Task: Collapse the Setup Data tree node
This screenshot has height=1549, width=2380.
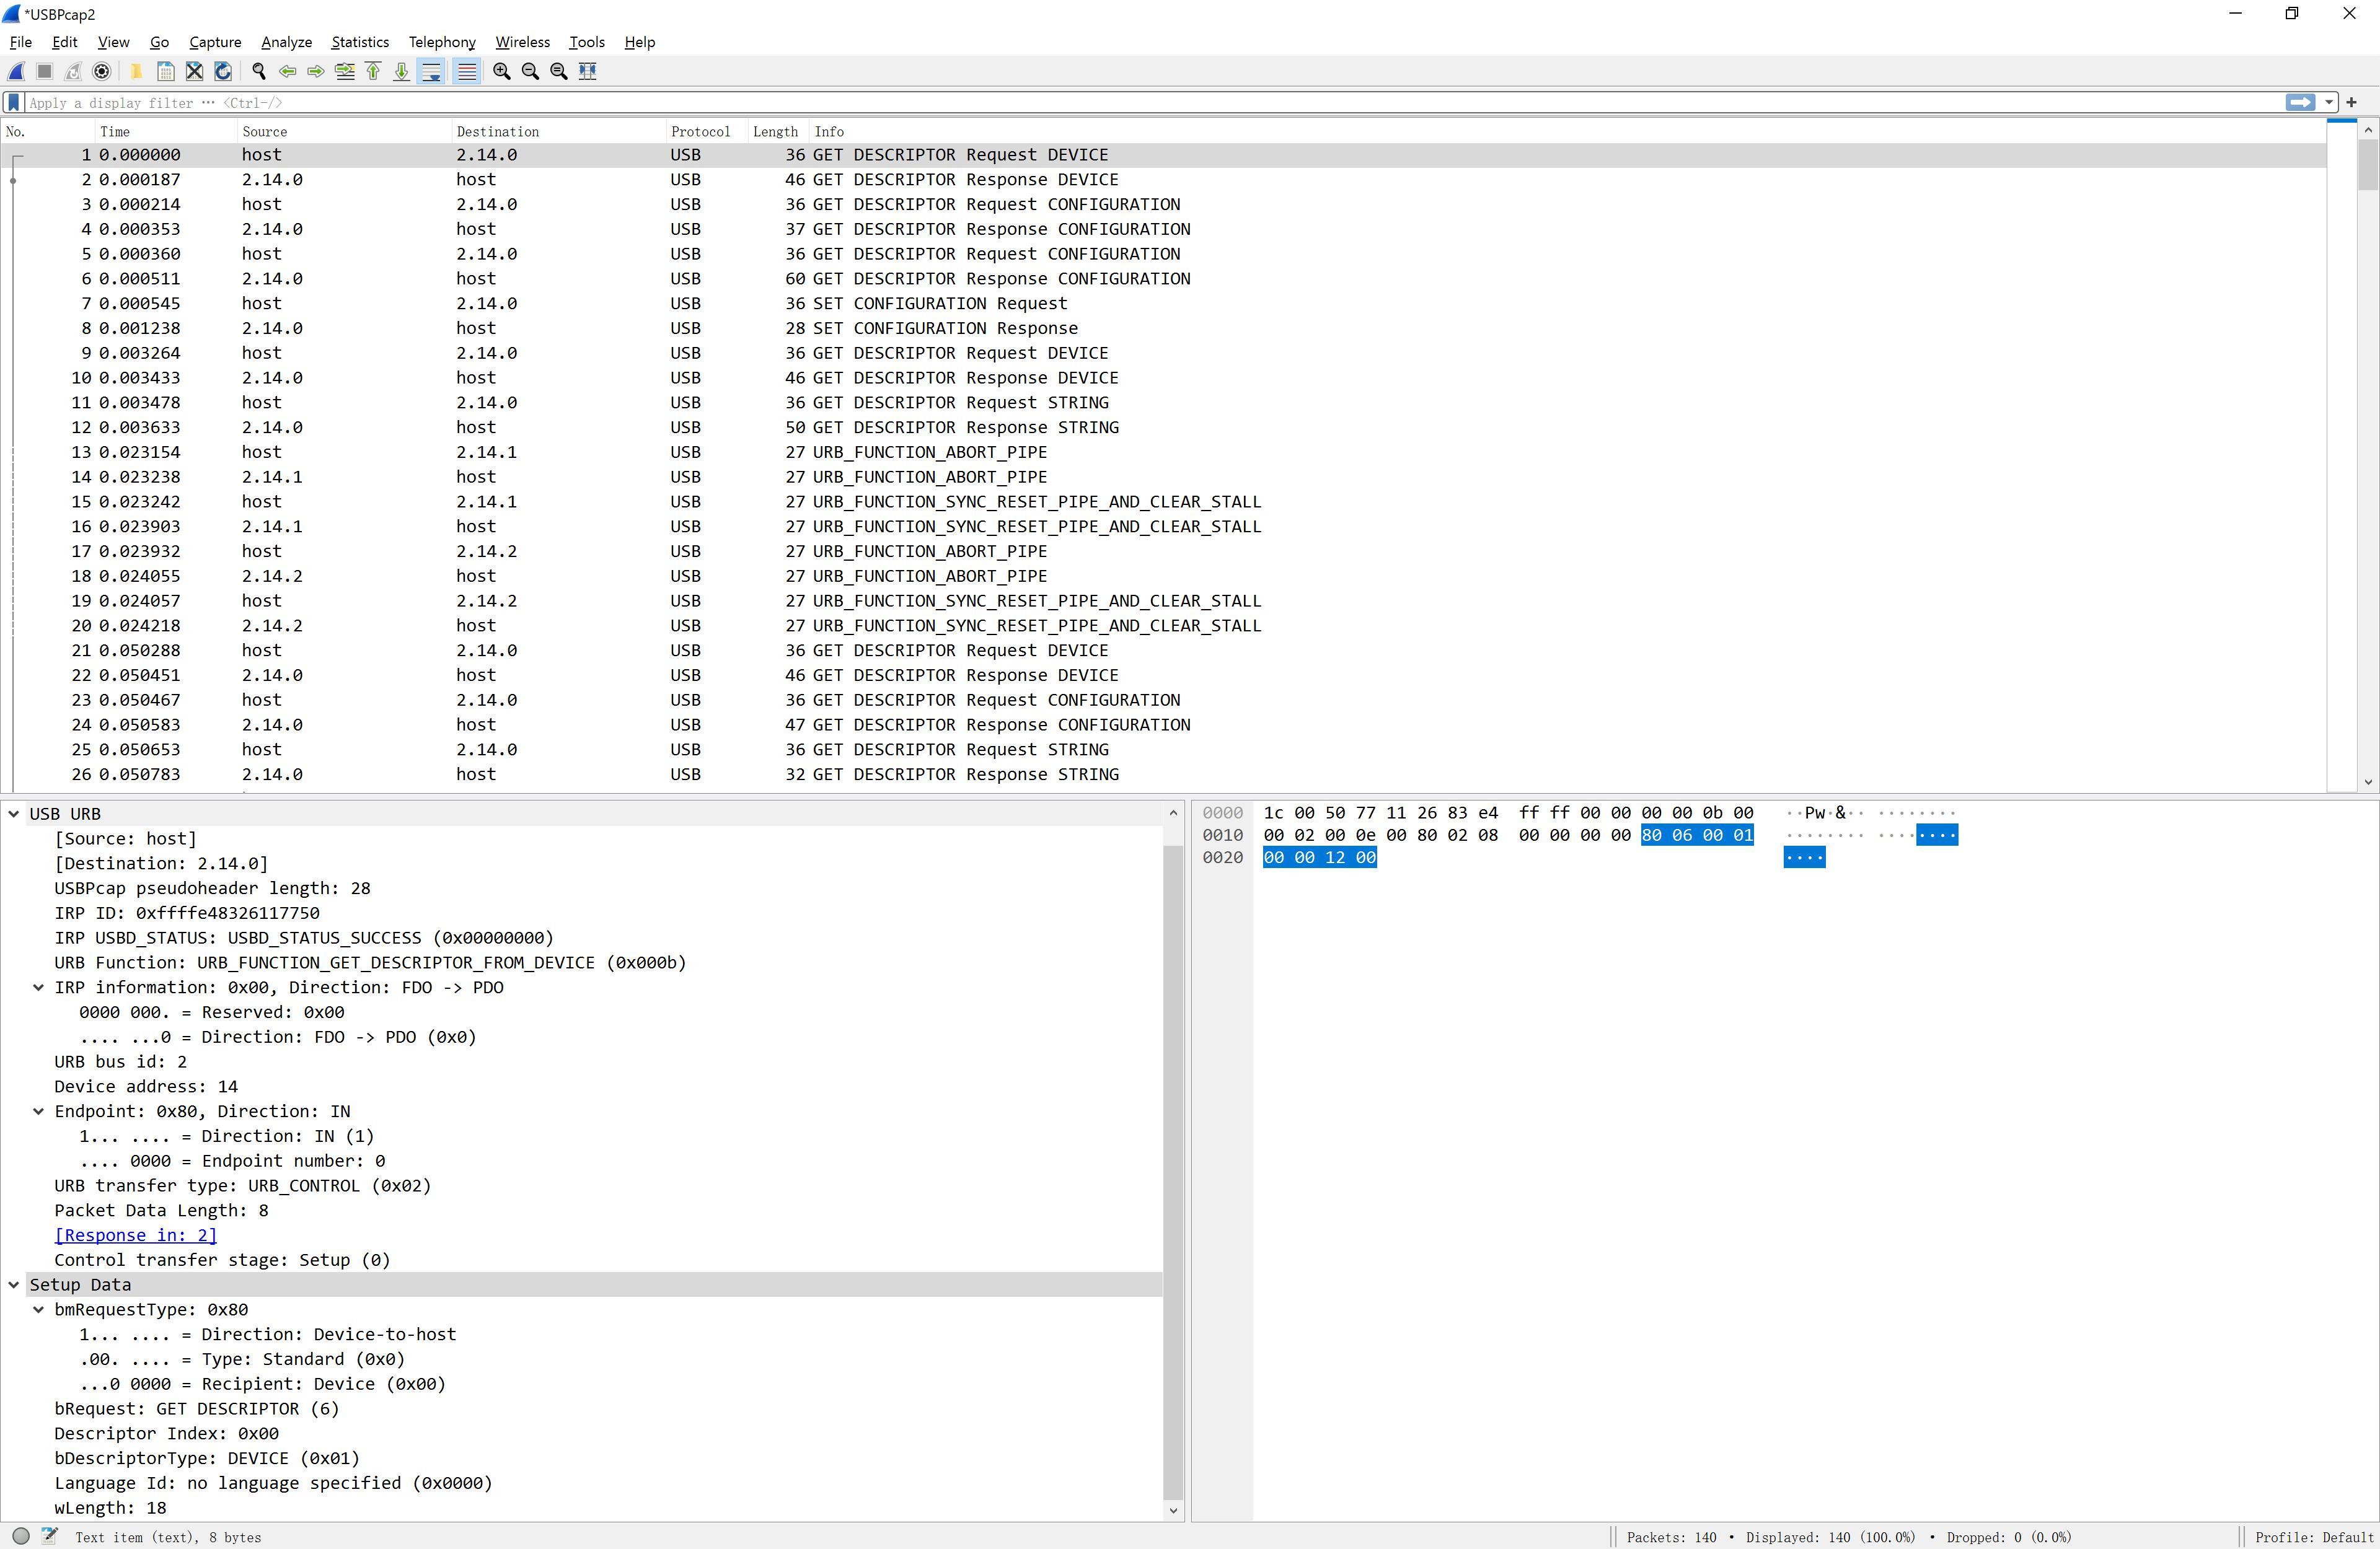Action: (14, 1285)
